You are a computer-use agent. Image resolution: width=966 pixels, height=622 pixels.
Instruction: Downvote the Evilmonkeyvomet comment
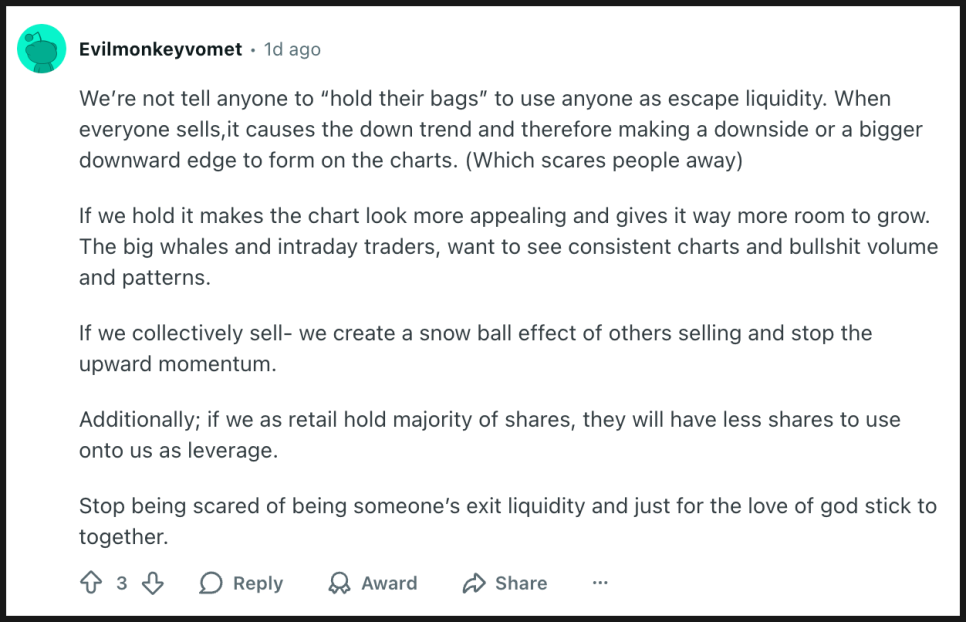coord(152,583)
